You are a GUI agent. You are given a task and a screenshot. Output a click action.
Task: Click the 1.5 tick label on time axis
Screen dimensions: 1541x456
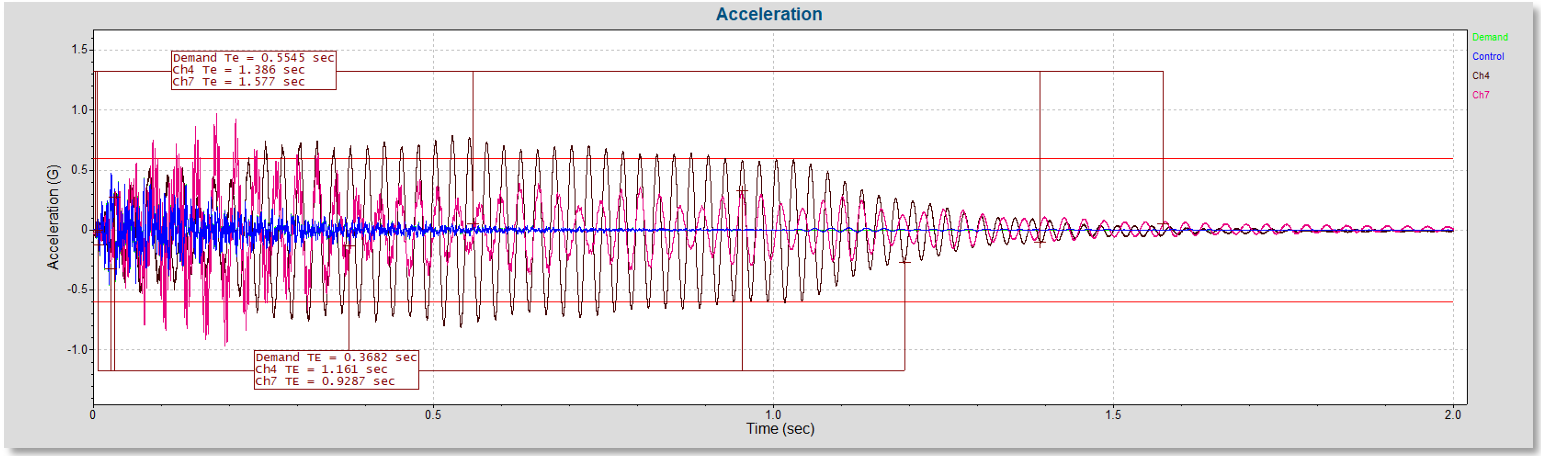1114,413
